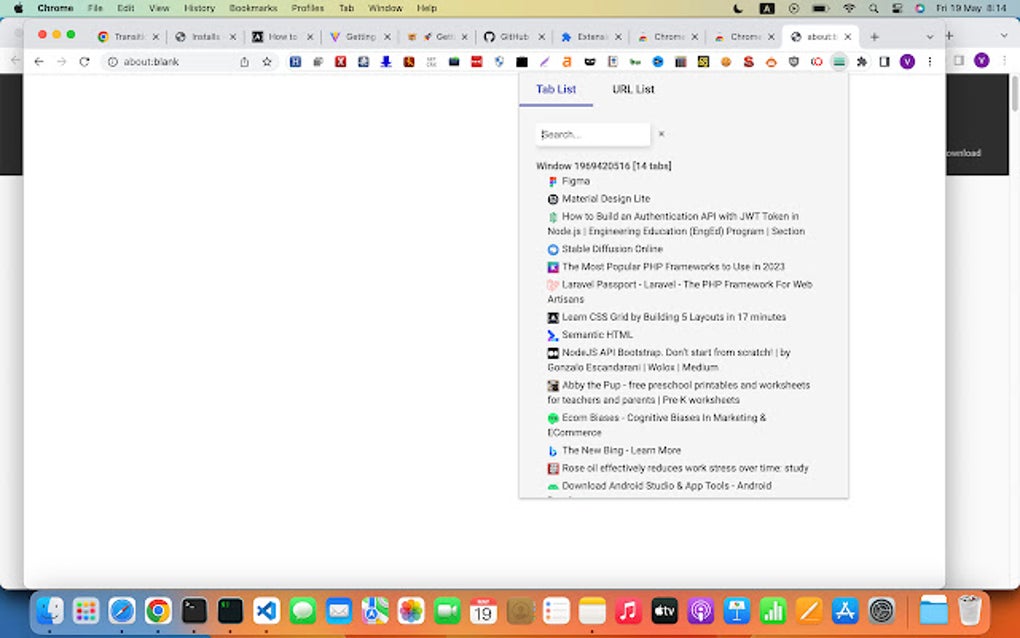Open the Learn CSS Grid tab entry

[x=673, y=316]
